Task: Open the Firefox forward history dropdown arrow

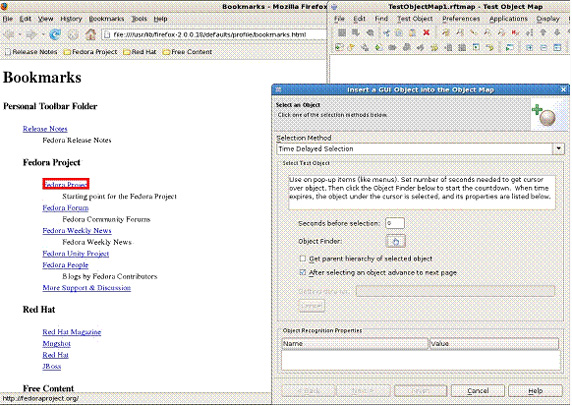Action: click(x=43, y=35)
